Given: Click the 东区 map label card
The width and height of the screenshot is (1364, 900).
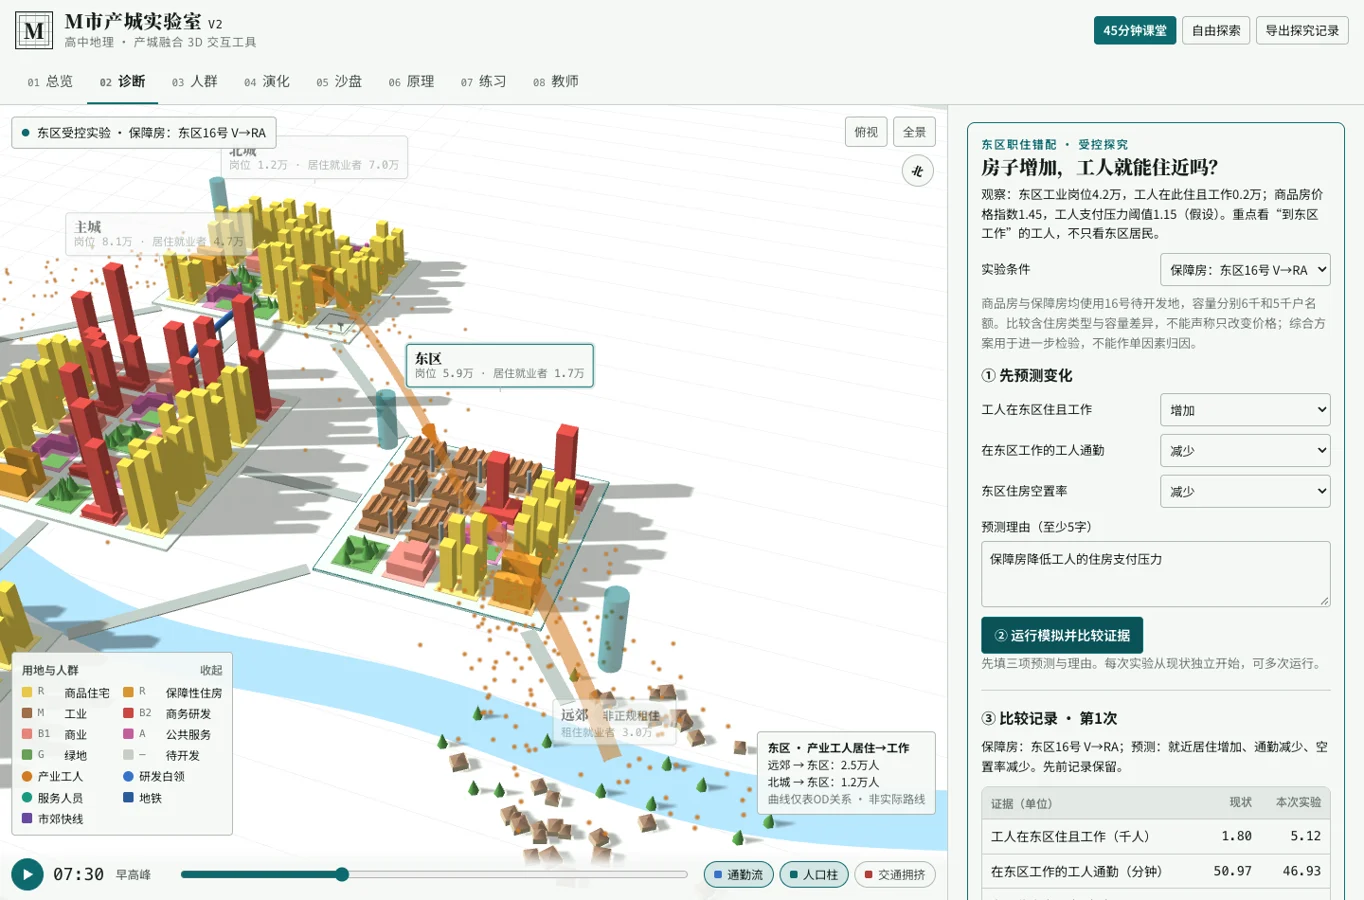Looking at the screenshot, I should tap(500, 365).
